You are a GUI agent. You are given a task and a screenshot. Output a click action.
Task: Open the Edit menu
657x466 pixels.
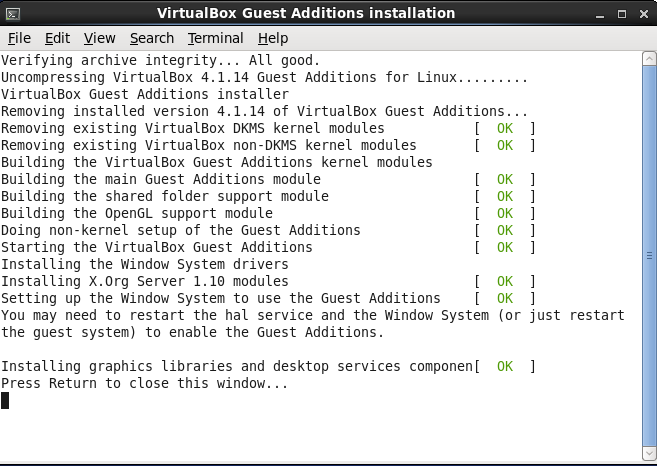57,38
